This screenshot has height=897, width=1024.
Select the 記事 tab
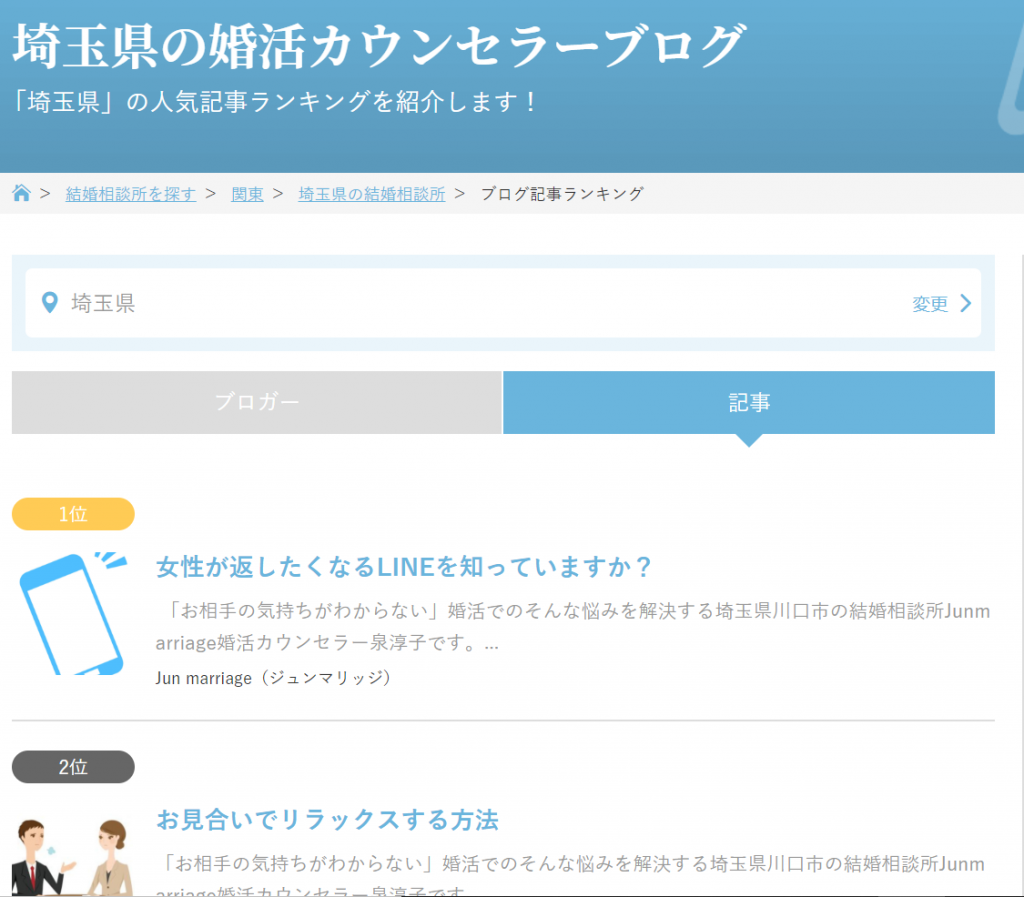748,403
